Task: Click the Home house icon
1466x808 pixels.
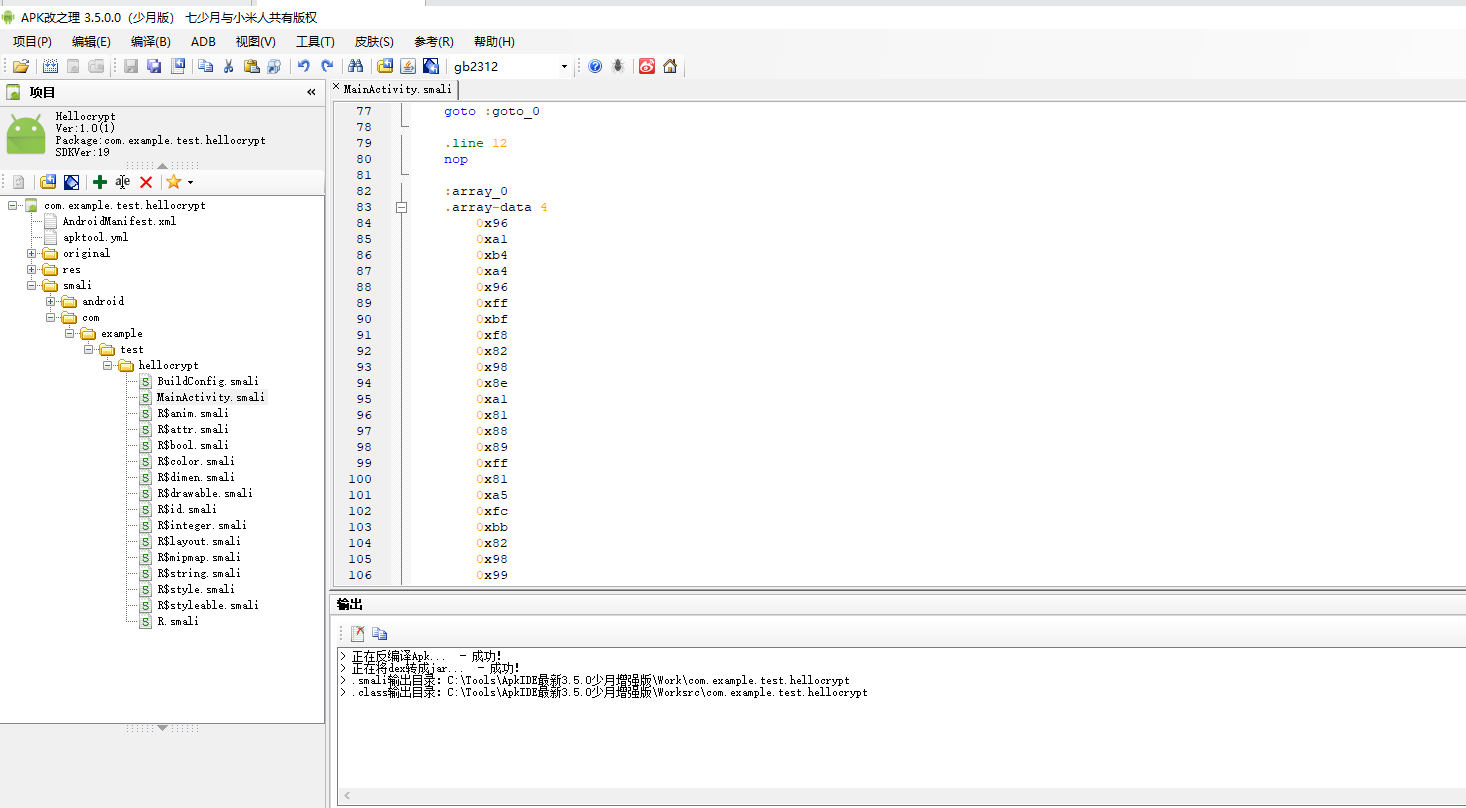Action: pyautogui.click(x=670, y=66)
